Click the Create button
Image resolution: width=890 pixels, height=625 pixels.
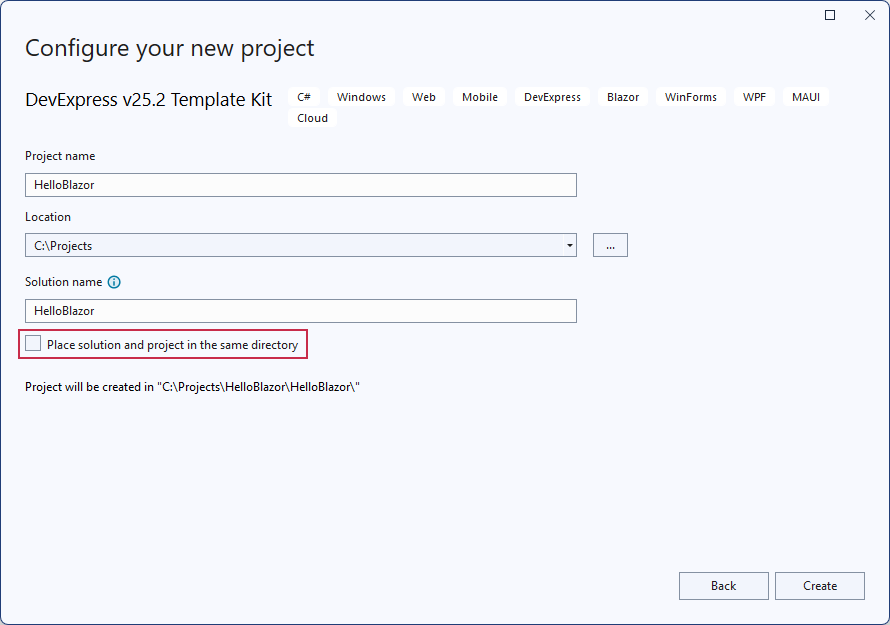click(x=819, y=586)
